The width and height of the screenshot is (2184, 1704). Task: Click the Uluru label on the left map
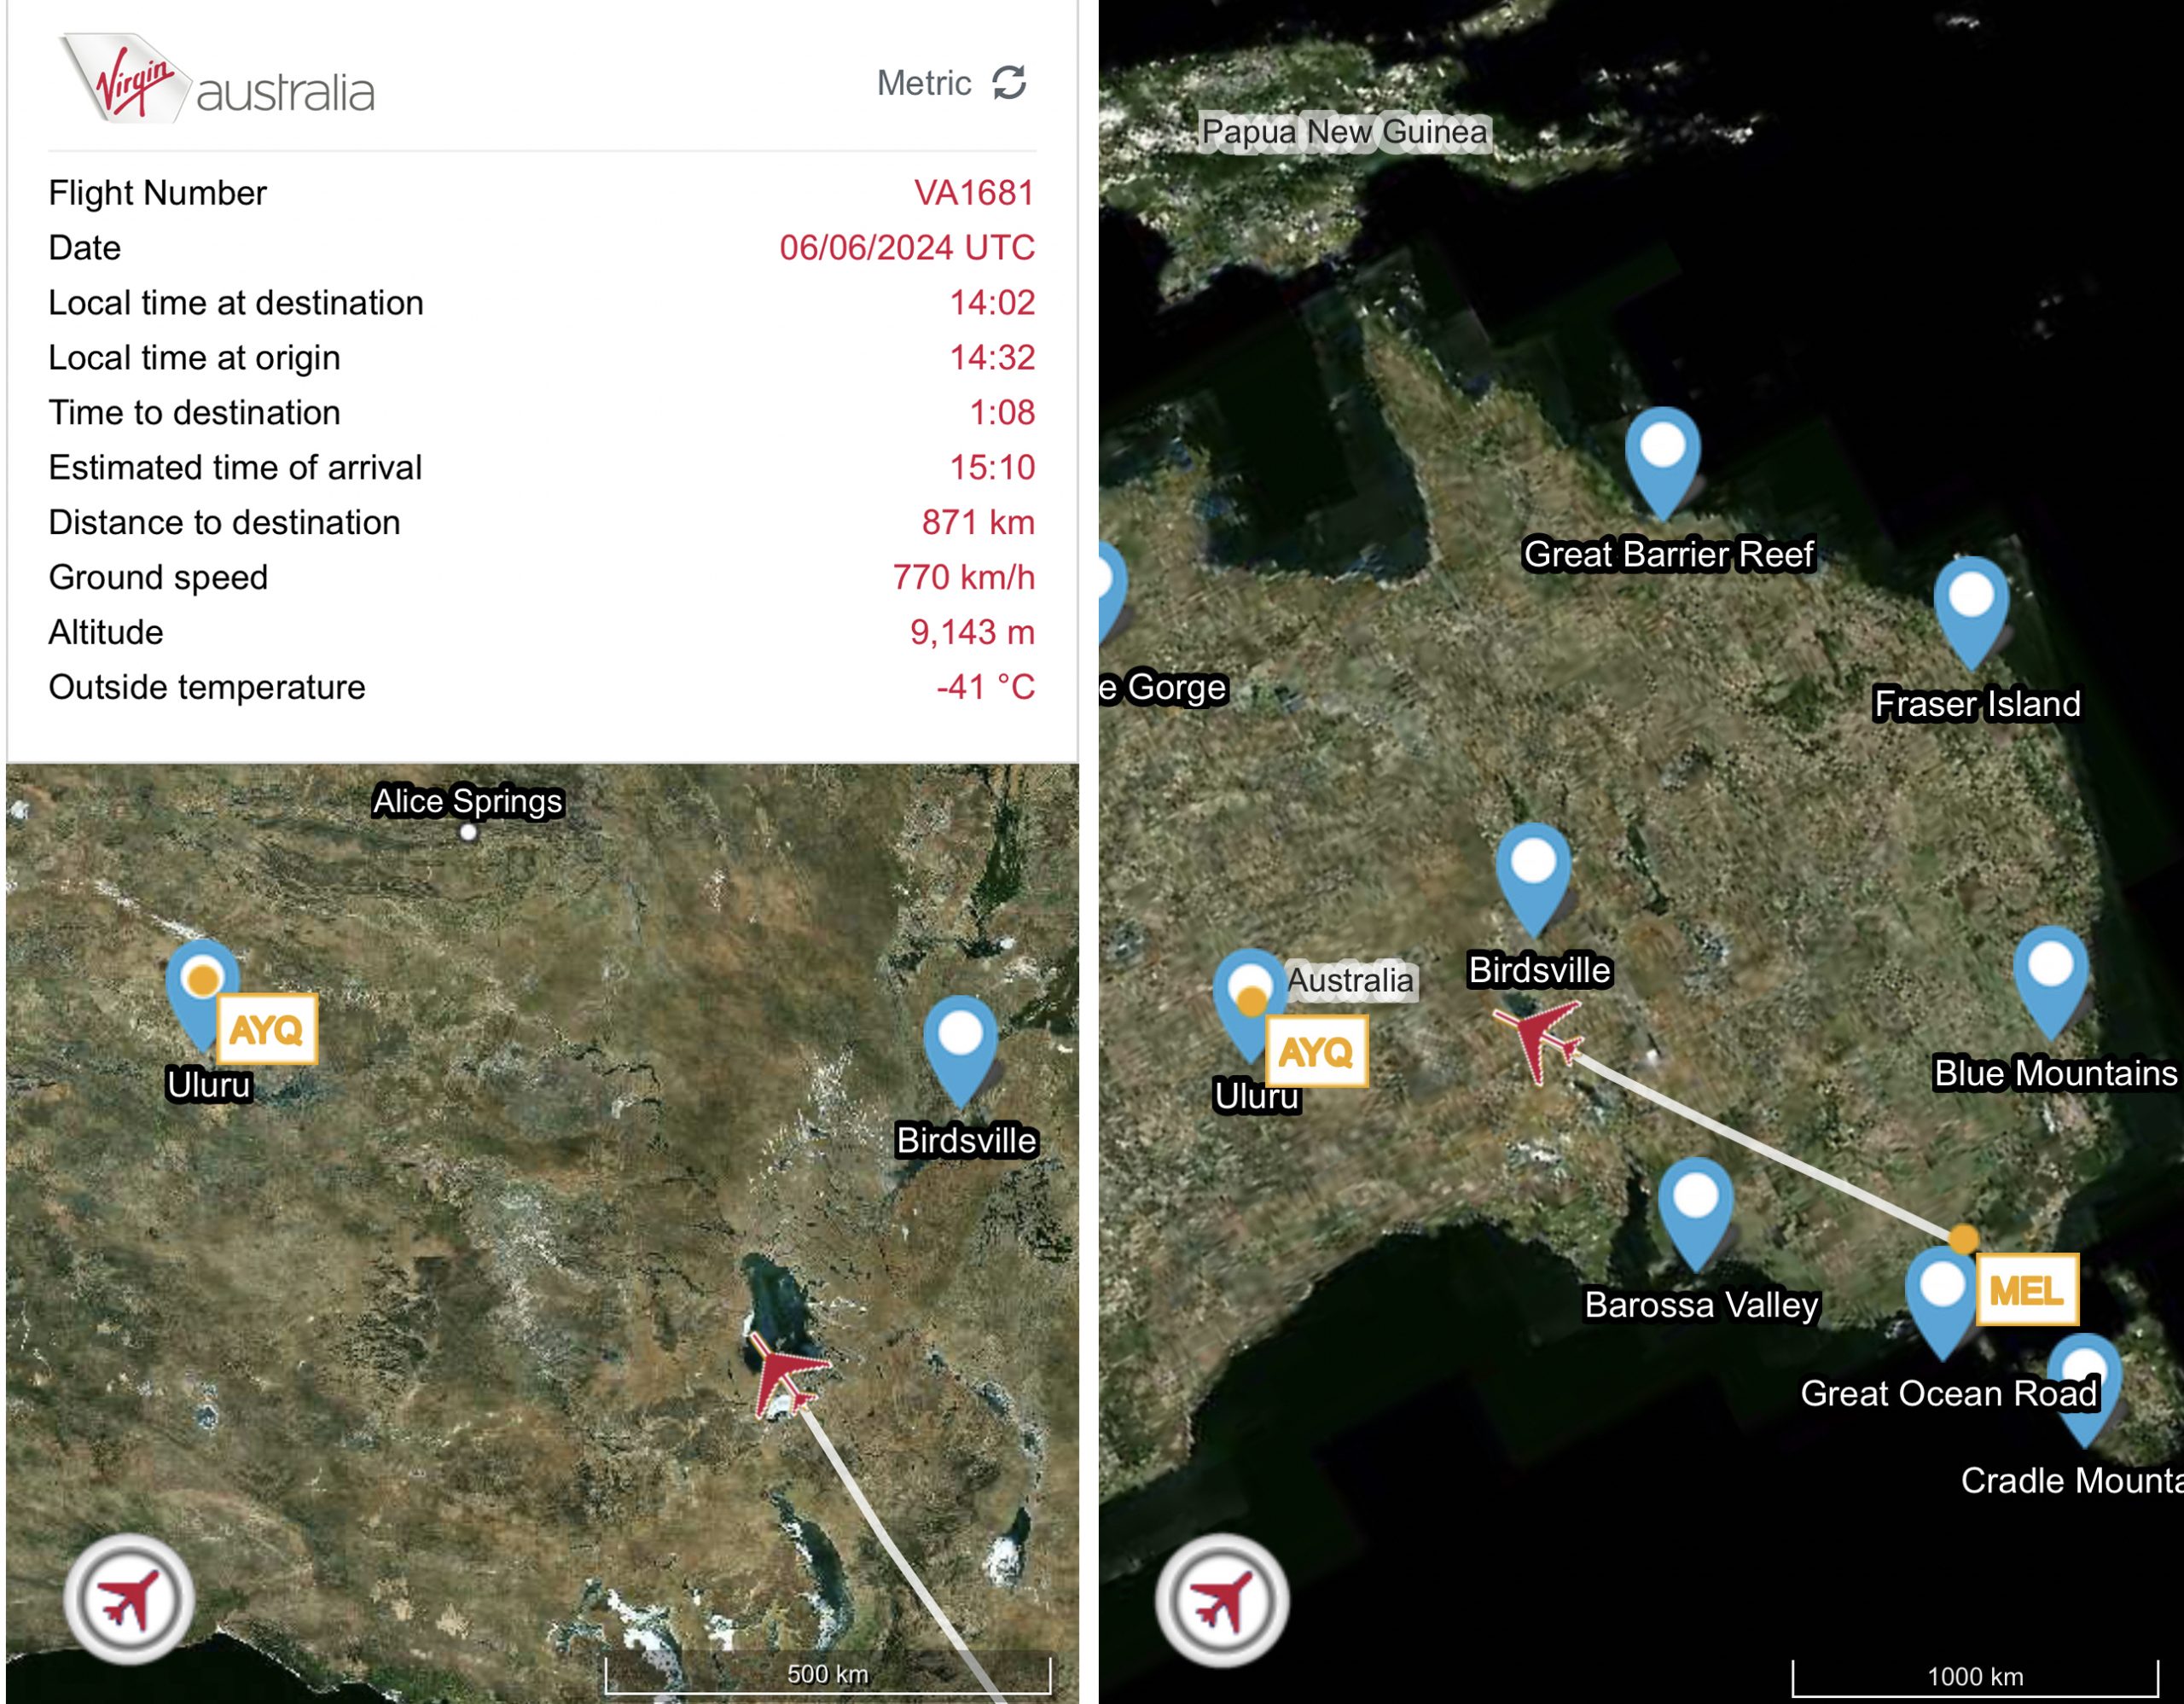(209, 1085)
